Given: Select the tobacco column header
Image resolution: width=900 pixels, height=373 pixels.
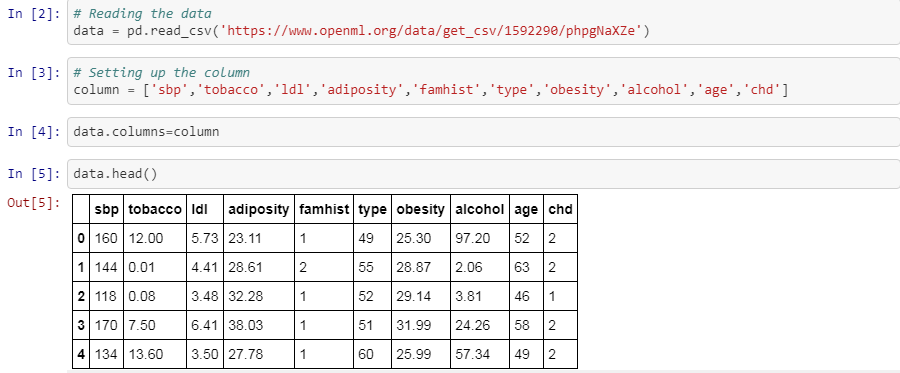Looking at the screenshot, I should point(154,209).
